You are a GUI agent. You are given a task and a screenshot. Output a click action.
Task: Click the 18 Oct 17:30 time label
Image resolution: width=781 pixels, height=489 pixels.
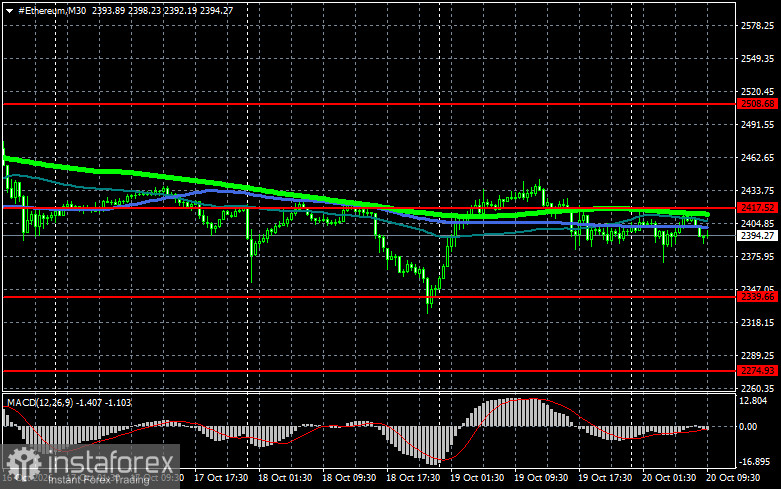pyautogui.click(x=413, y=478)
